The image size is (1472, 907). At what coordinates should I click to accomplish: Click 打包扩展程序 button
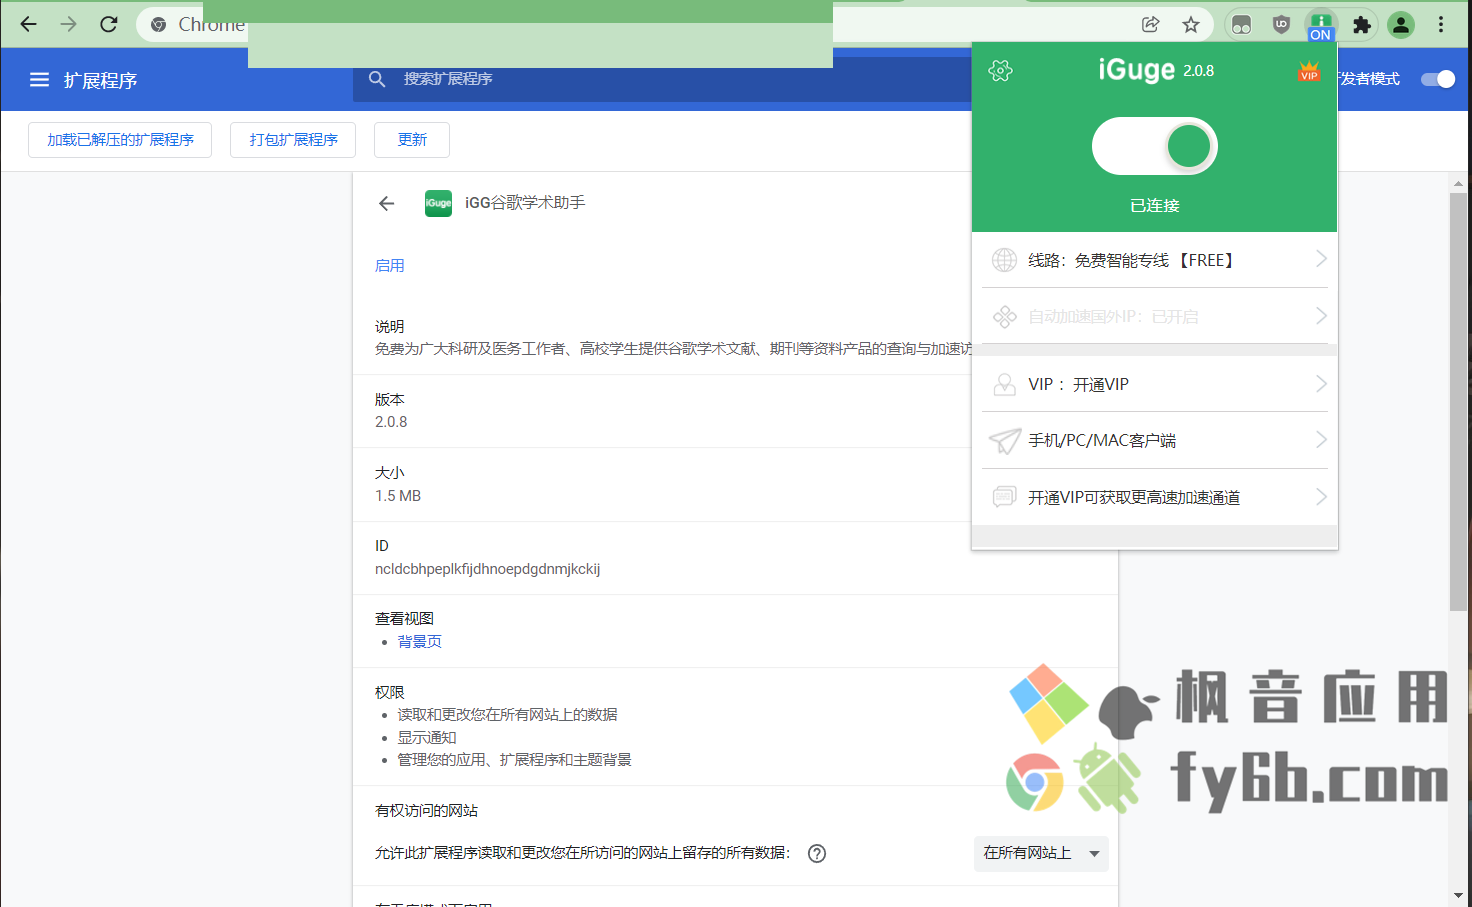click(x=294, y=140)
